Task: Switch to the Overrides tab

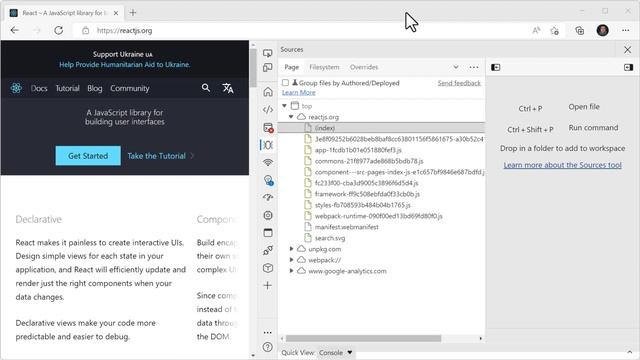Action: click(x=364, y=67)
